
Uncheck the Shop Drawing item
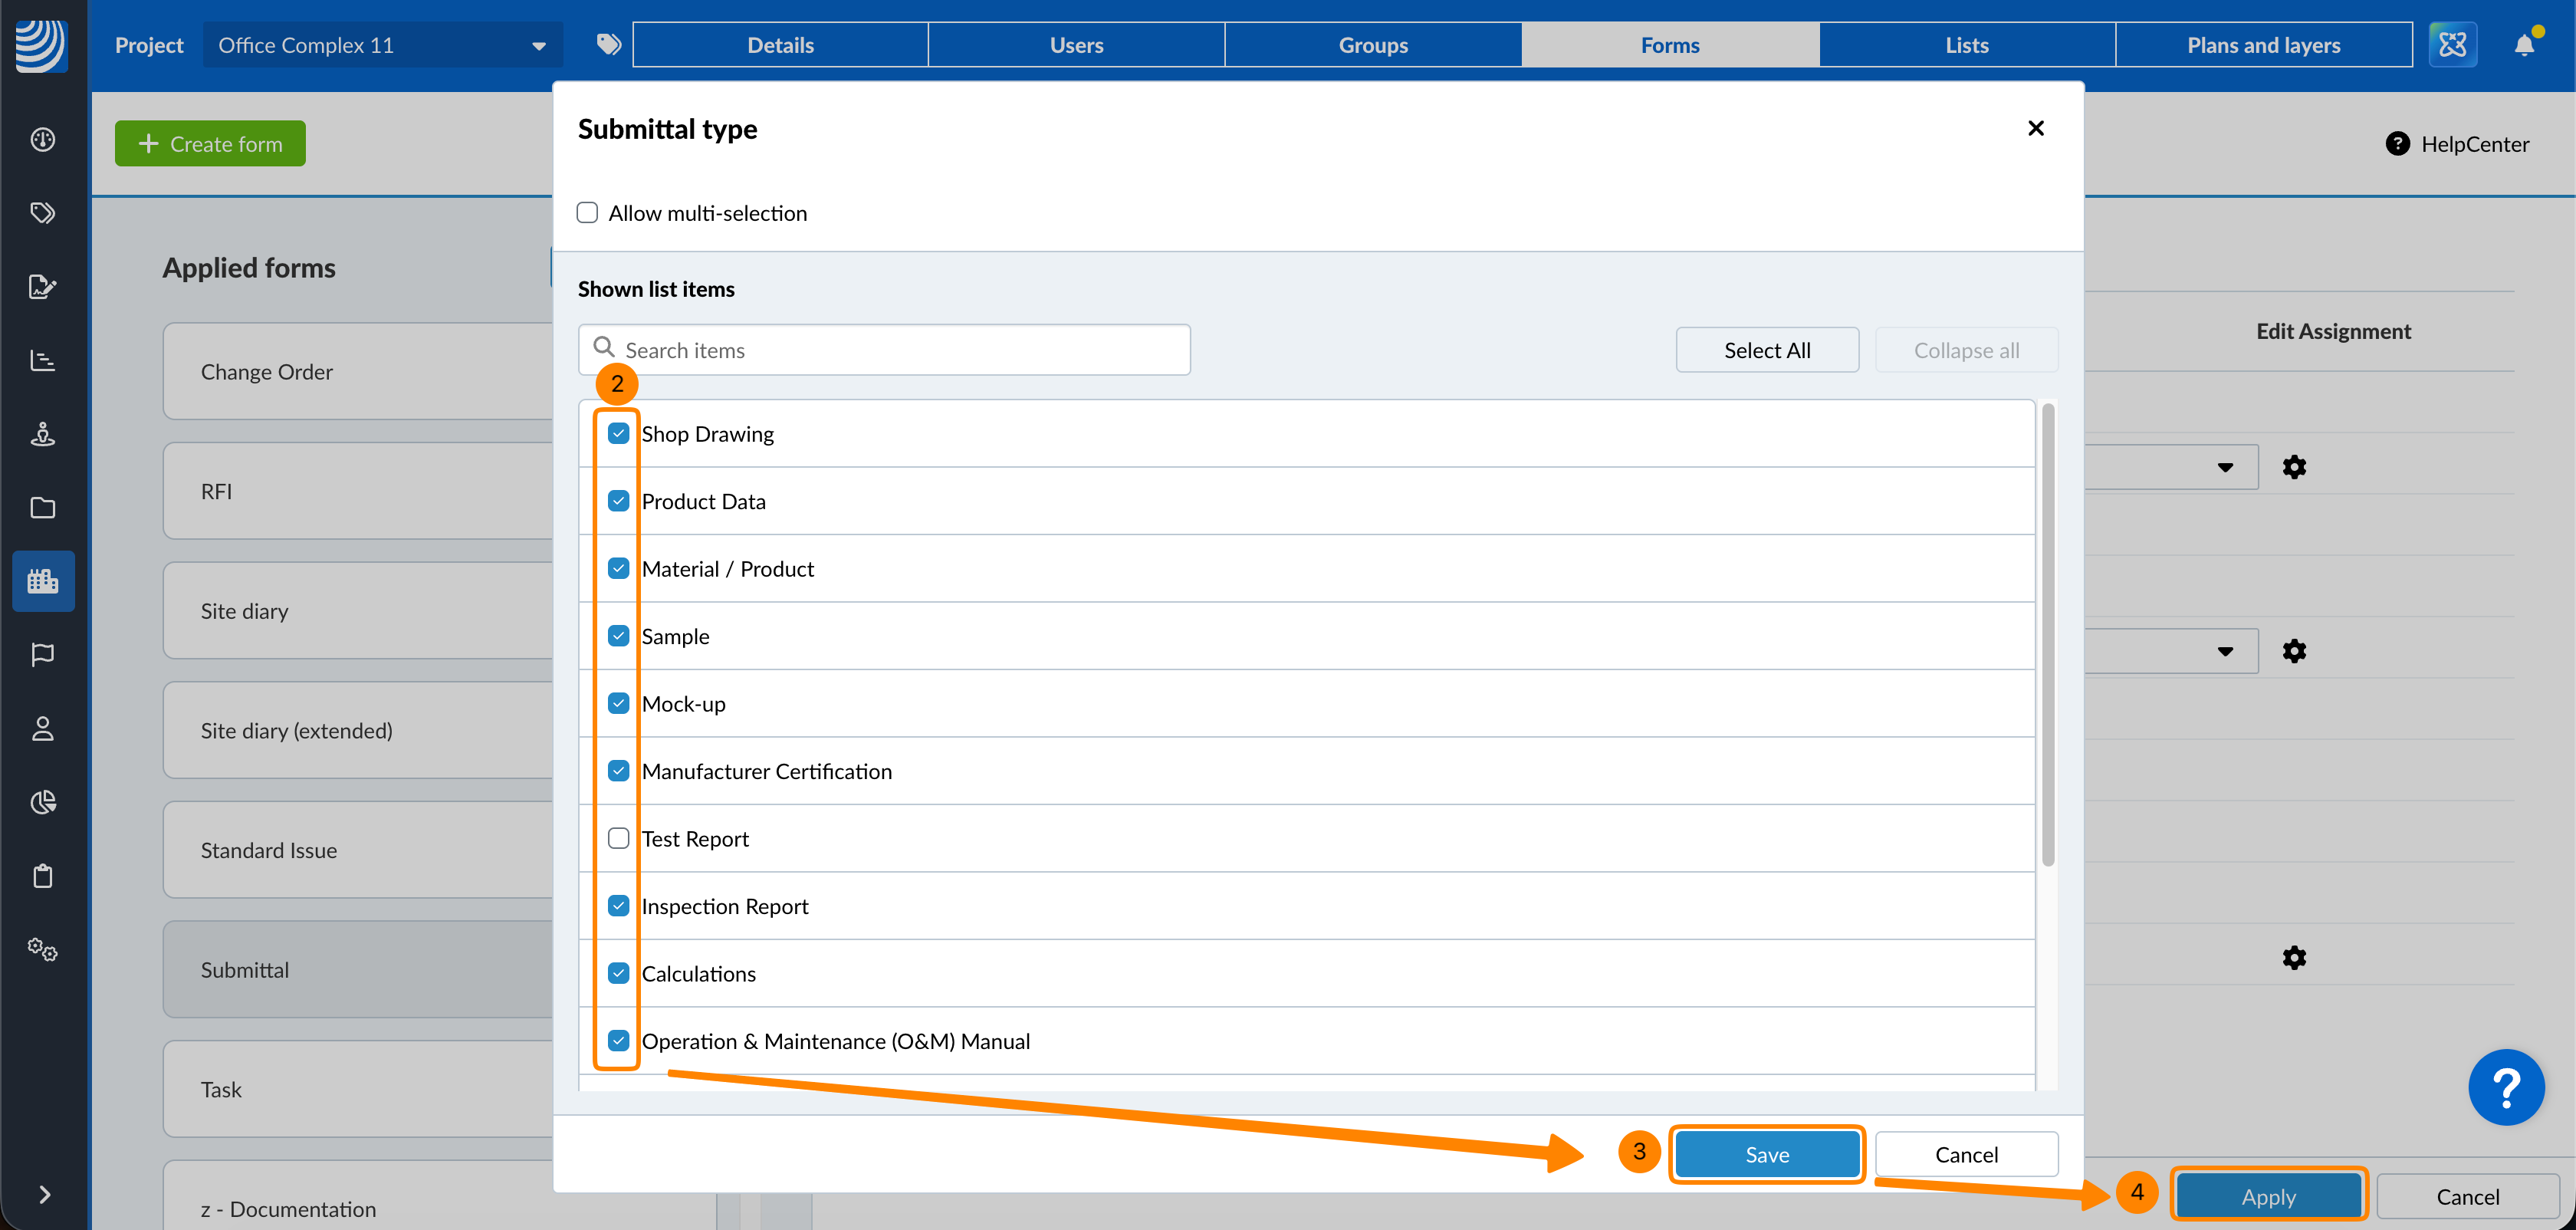click(618, 433)
